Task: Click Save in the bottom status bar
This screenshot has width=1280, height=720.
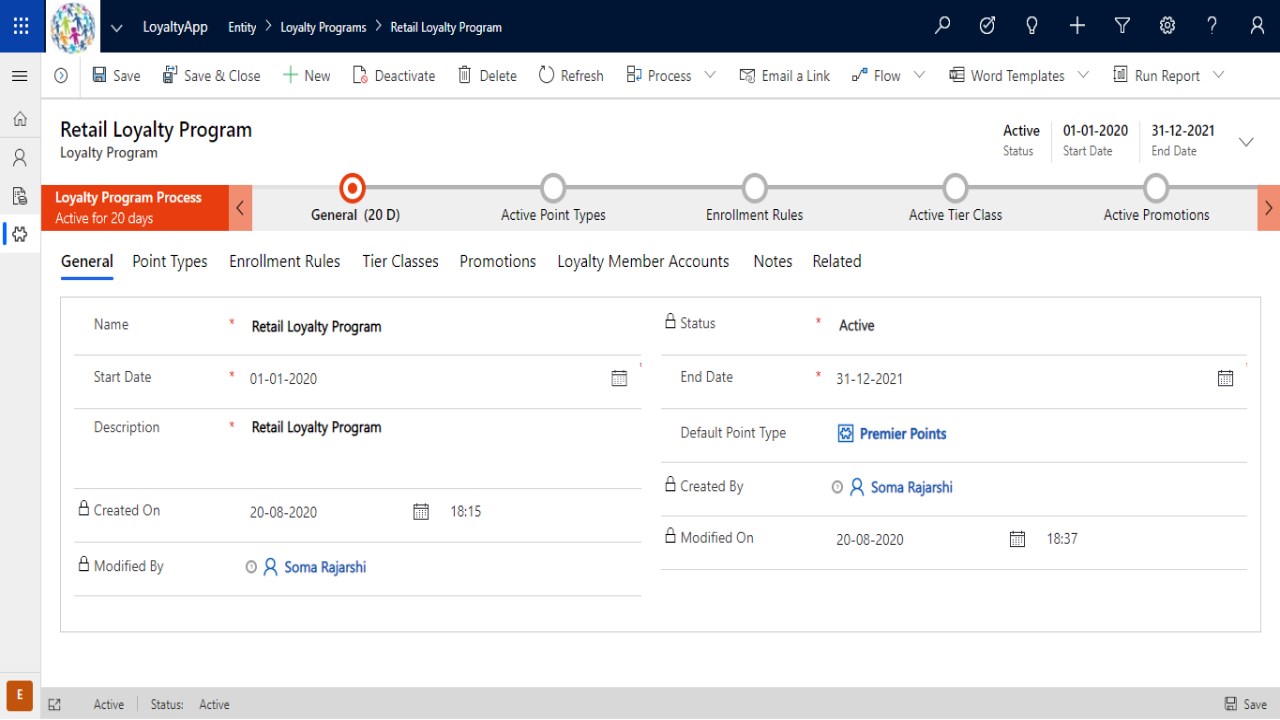Action: (x=1246, y=704)
